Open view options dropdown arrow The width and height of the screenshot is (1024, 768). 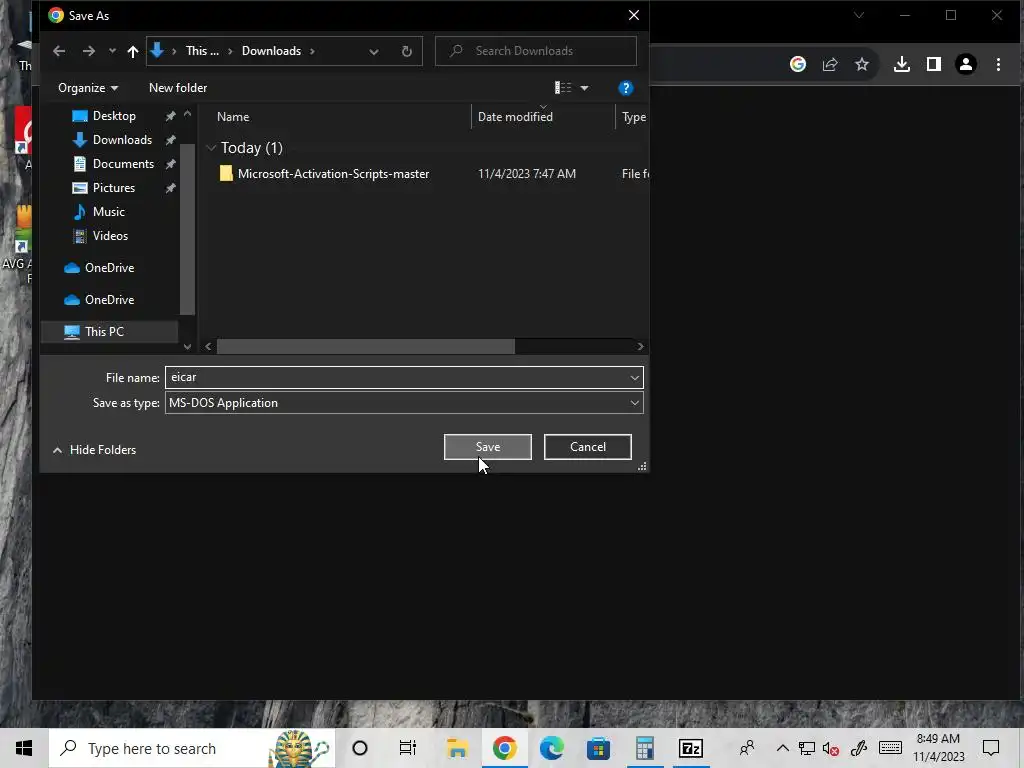tap(584, 88)
